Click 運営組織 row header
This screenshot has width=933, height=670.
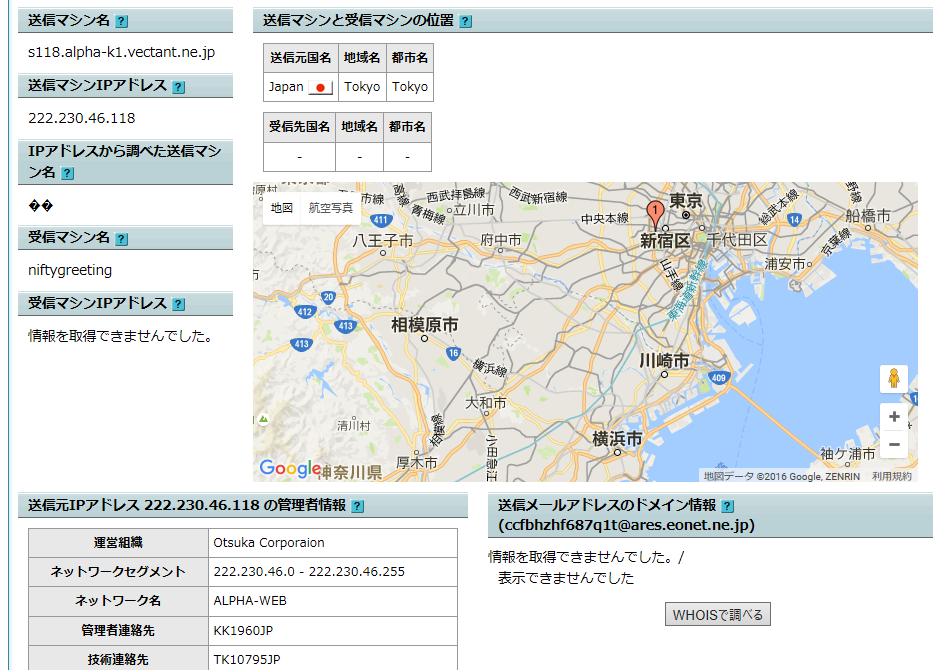coord(118,543)
